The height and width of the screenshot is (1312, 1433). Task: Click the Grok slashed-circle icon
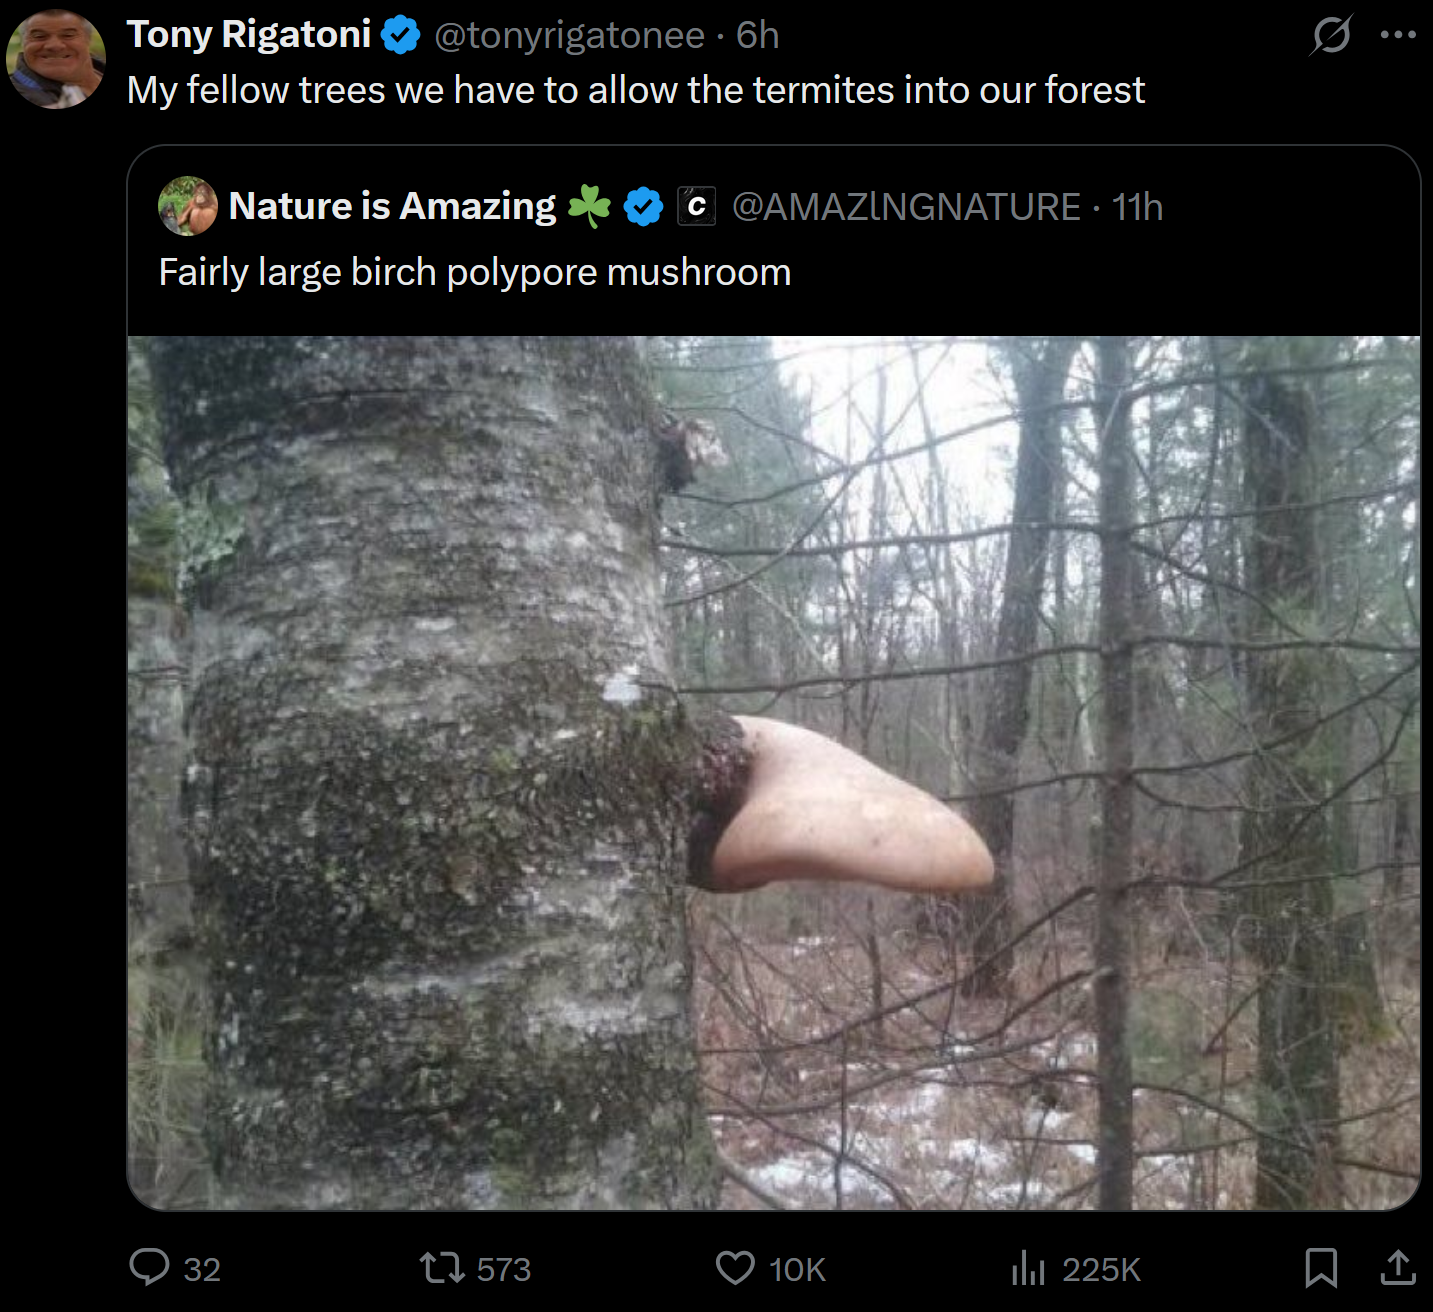coord(1331,35)
